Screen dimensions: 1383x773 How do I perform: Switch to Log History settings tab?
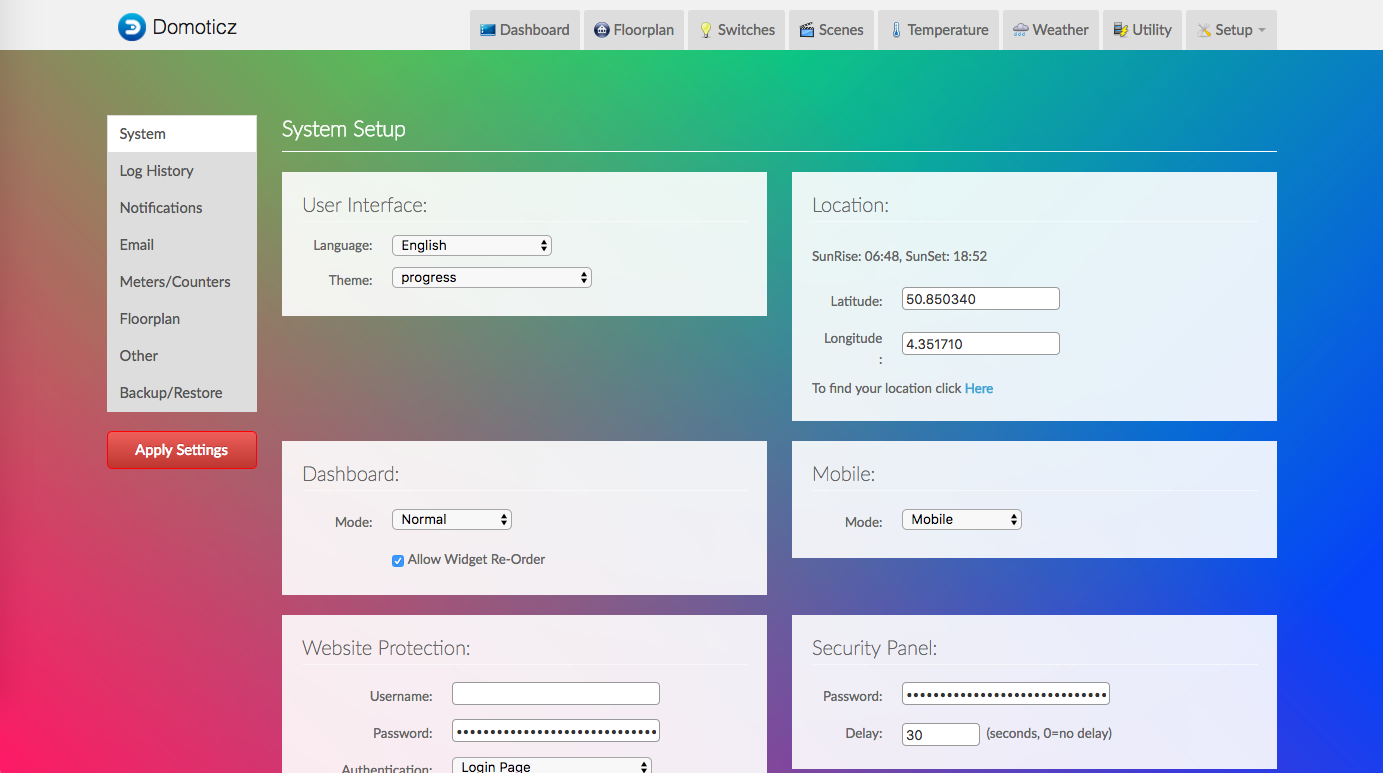(x=157, y=171)
